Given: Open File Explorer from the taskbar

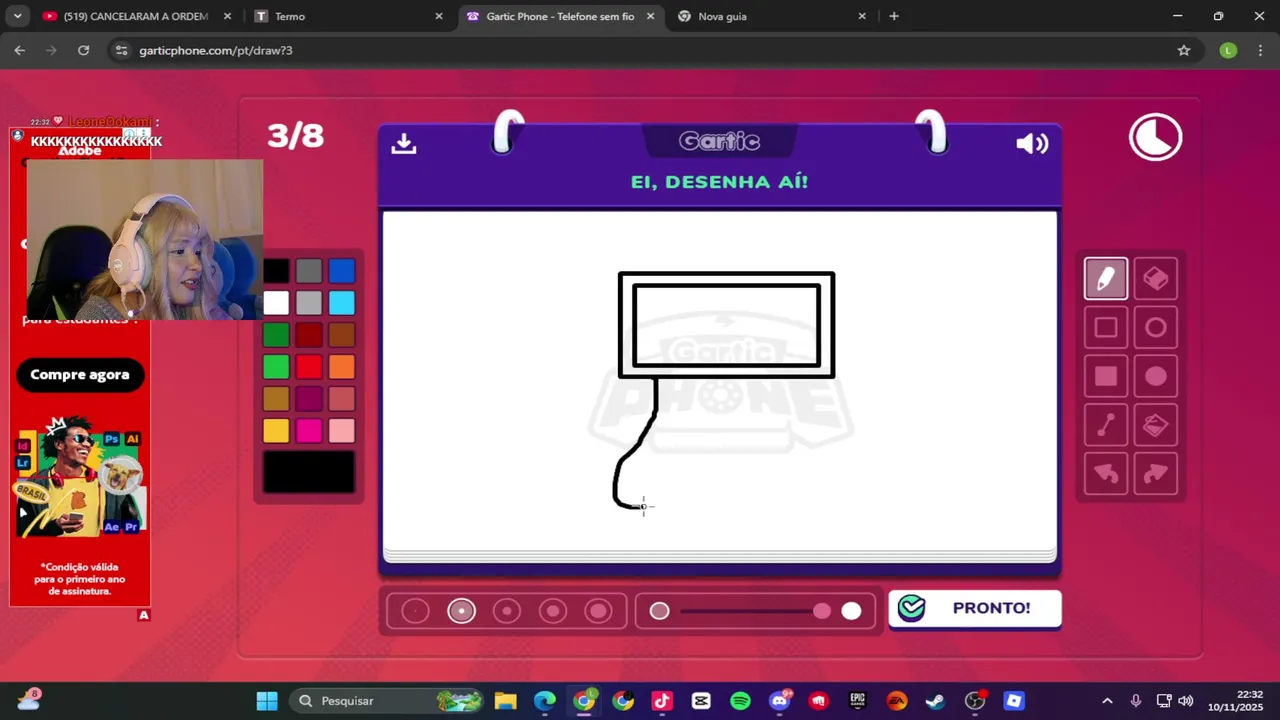Looking at the screenshot, I should (x=505, y=701).
